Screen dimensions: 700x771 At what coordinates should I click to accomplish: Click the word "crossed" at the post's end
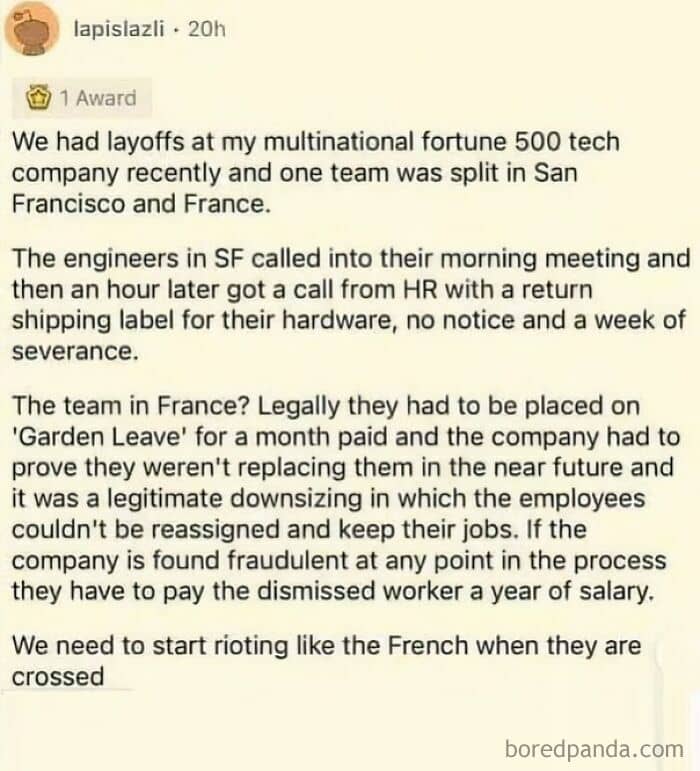click(58, 676)
